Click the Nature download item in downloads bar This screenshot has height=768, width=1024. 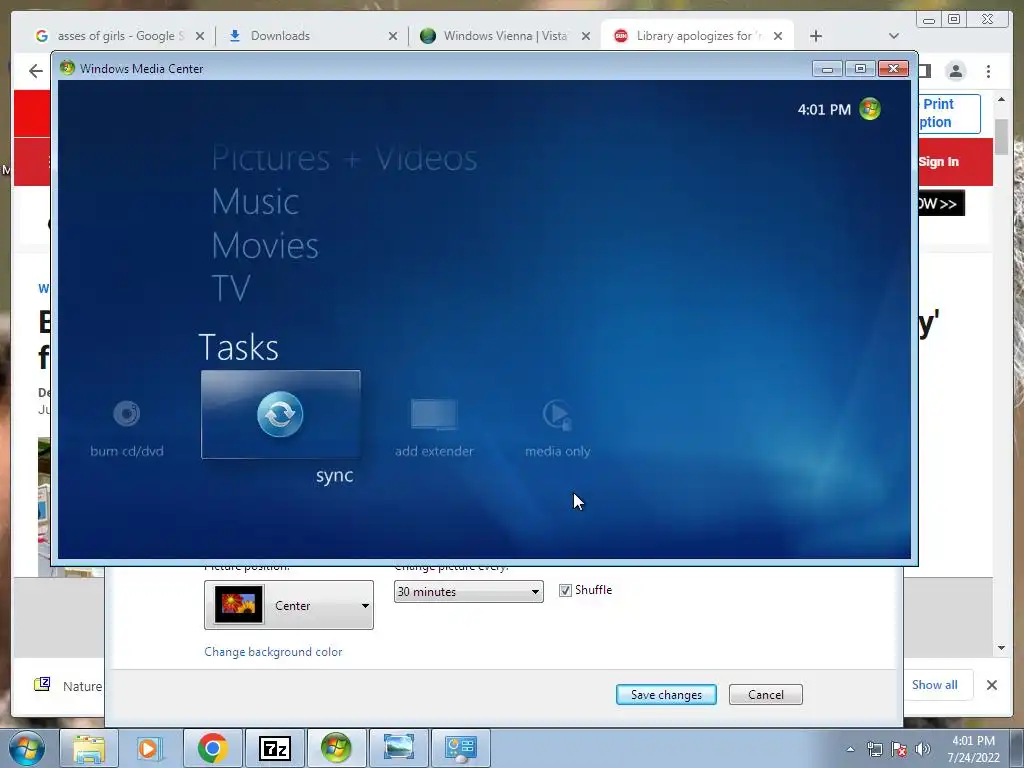click(x=69, y=686)
